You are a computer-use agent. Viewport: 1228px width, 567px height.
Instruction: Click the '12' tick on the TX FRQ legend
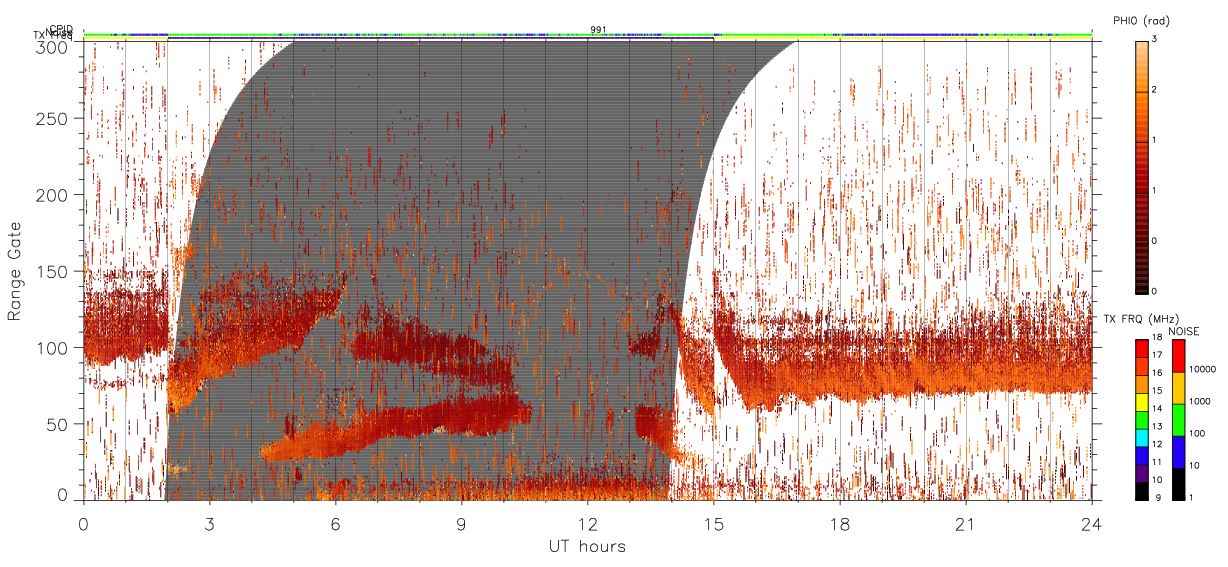pos(1158,444)
